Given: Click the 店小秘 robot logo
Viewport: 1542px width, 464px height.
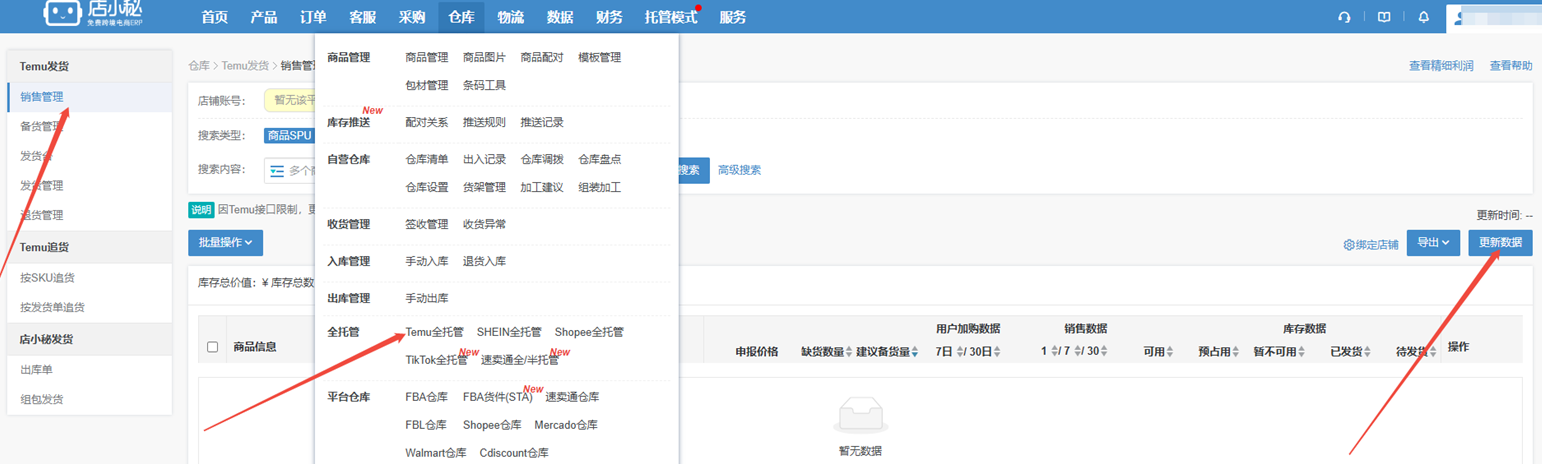Looking at the screenshot, I should [63, 14].
